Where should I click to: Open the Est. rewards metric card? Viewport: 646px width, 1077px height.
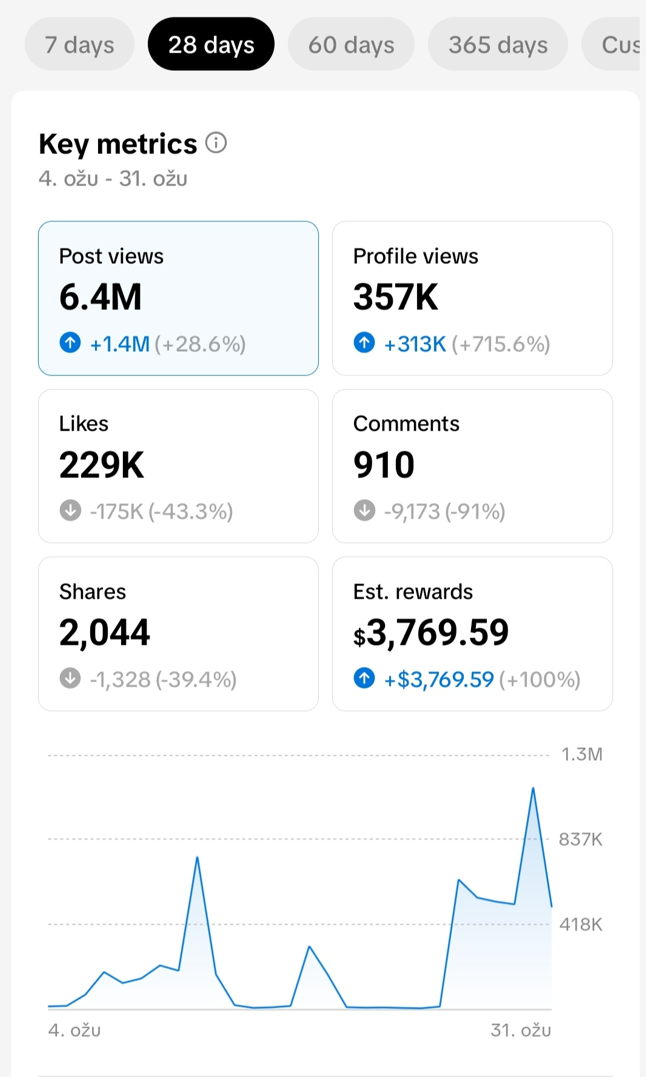472,633
